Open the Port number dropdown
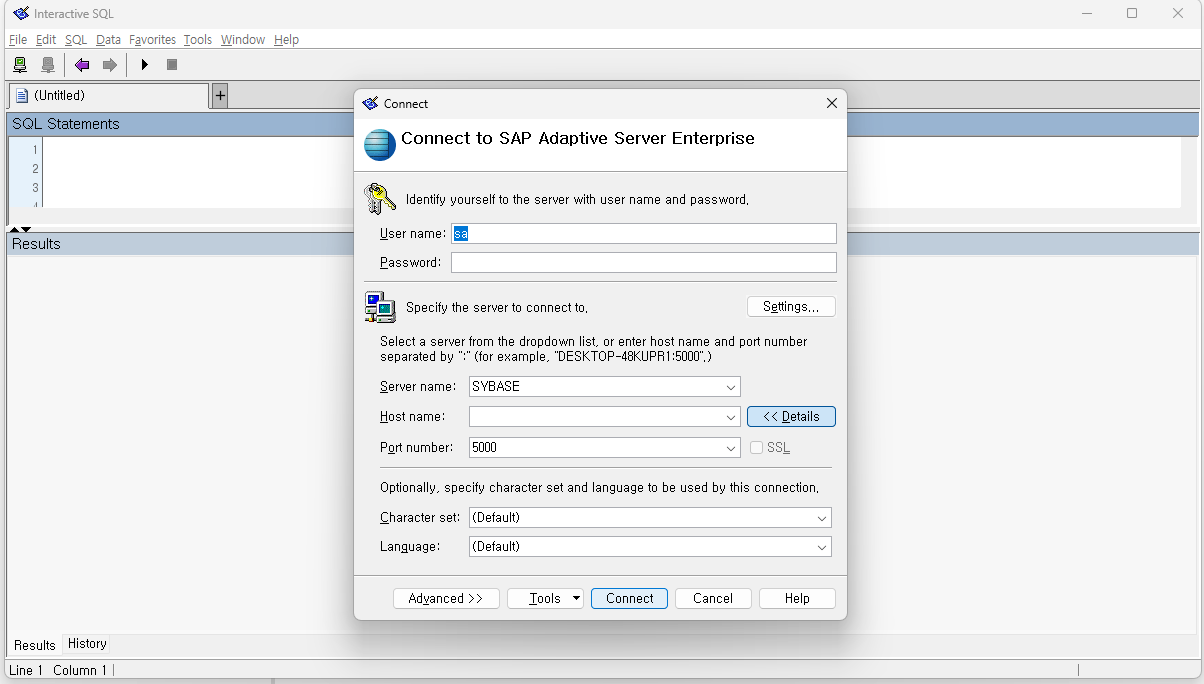This screenshot has height=684, width=1204. pos(730,448)
